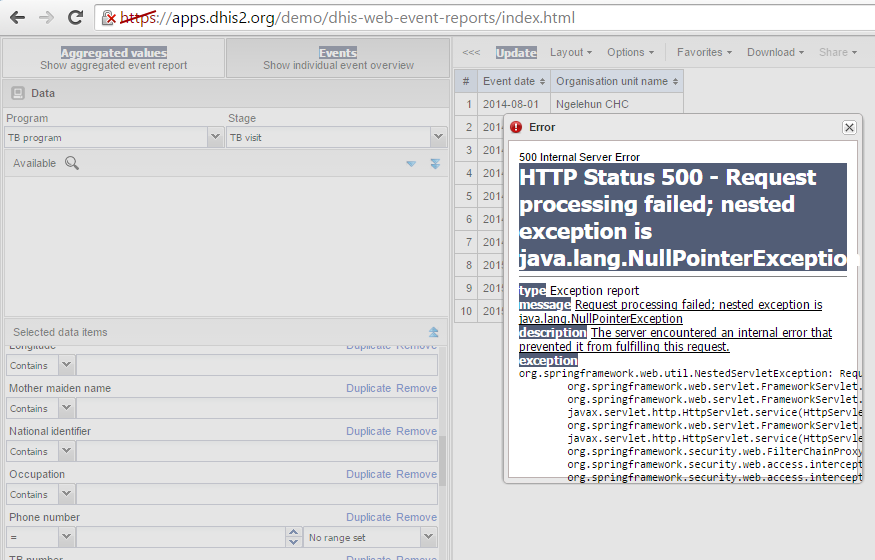Click the browser back arrow
The image size is (875, 560).
[x=17, y=17]
